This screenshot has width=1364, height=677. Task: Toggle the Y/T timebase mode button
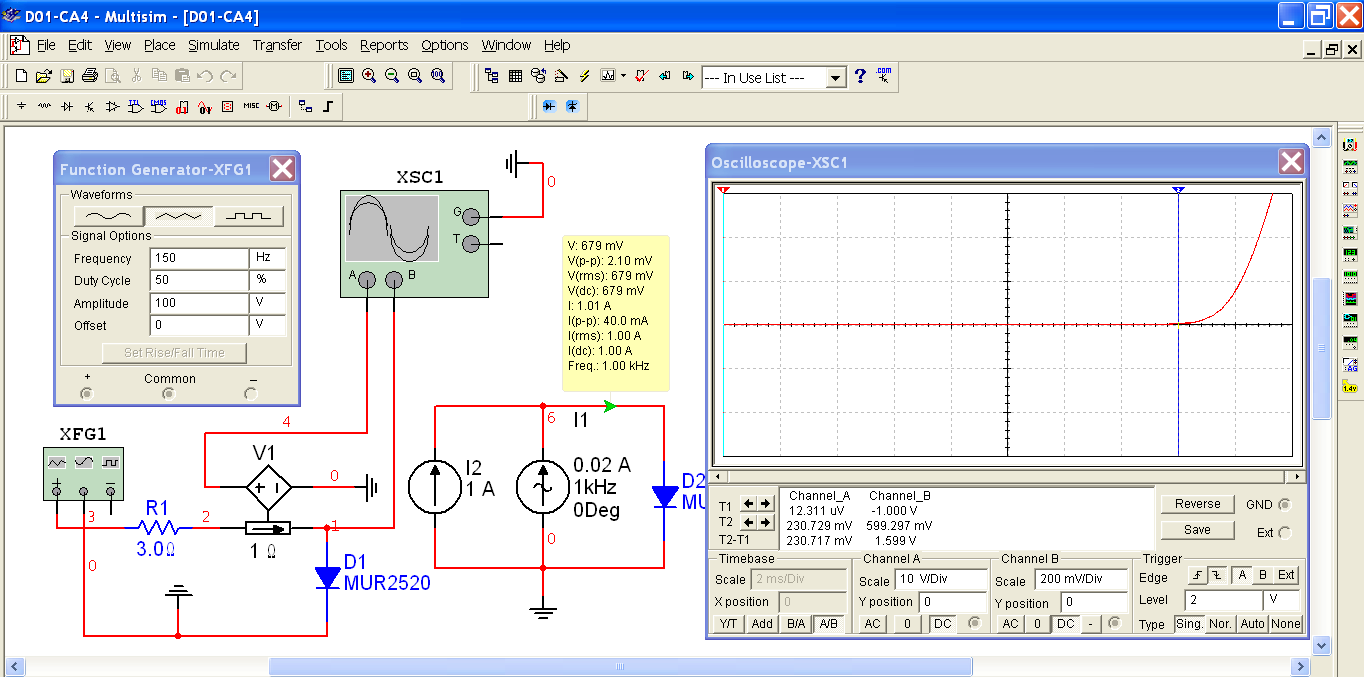[727, 624]
